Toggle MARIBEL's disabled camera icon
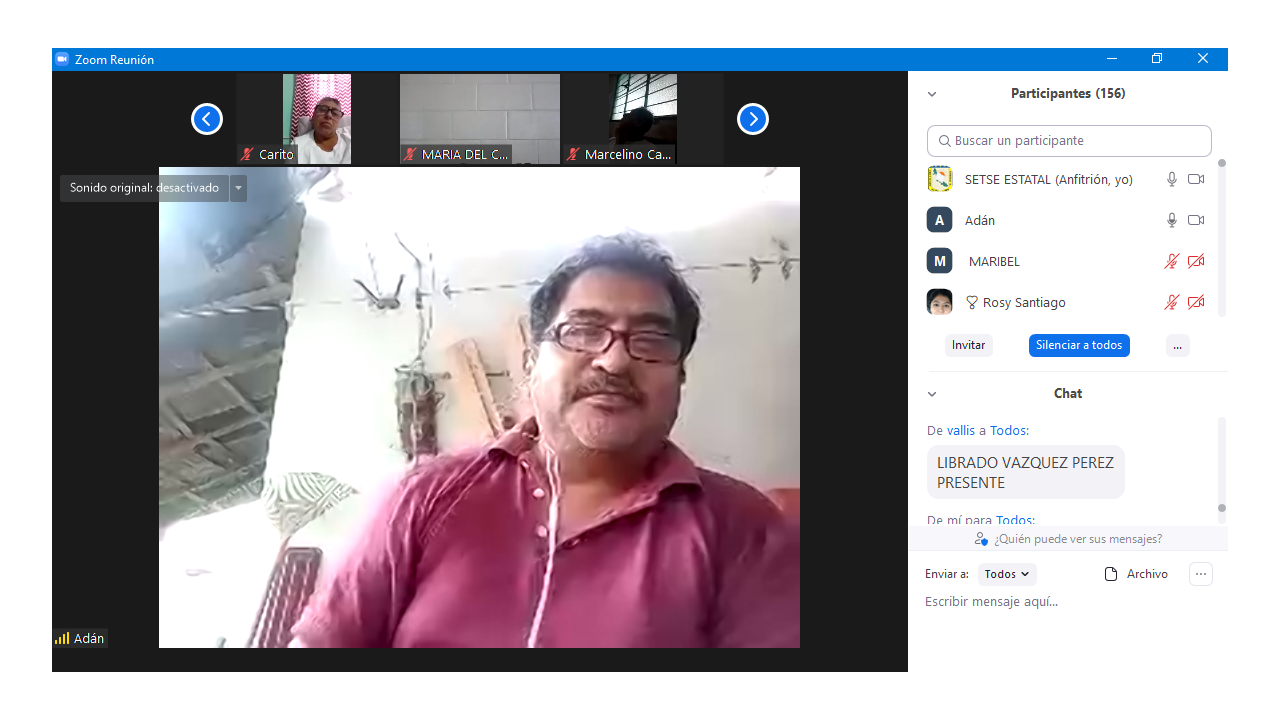Image resolution: width=1280 pixels, height=720 pixels. coord(1196,261)
